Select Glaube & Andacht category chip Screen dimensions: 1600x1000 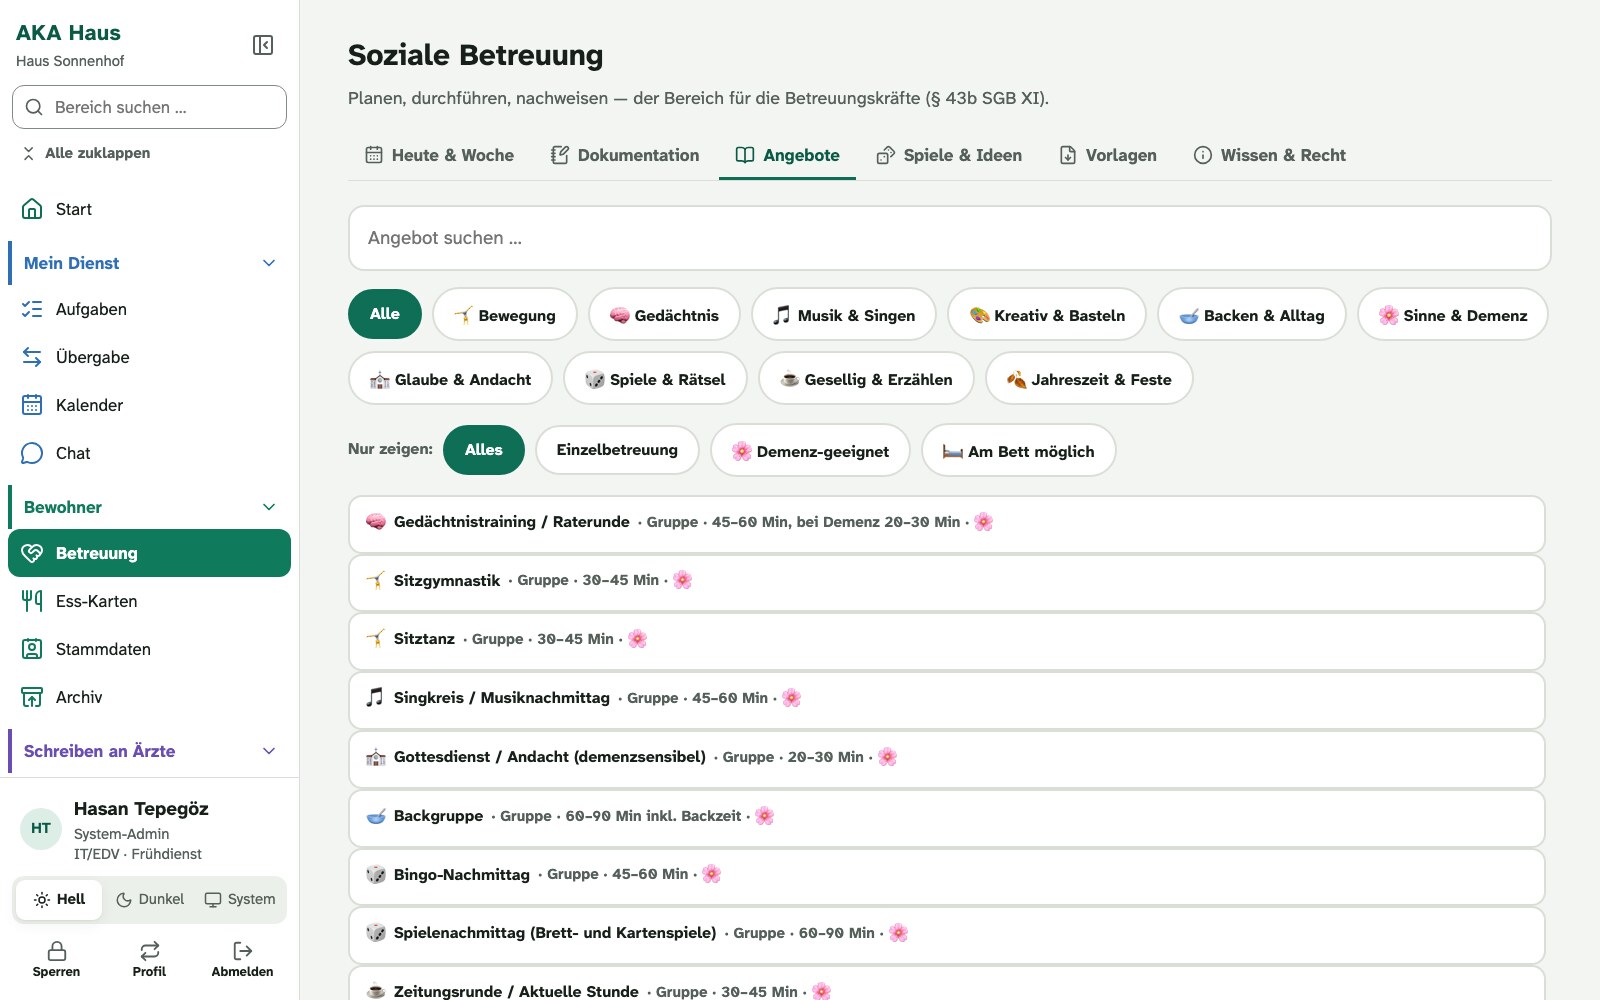pos(450,379)
